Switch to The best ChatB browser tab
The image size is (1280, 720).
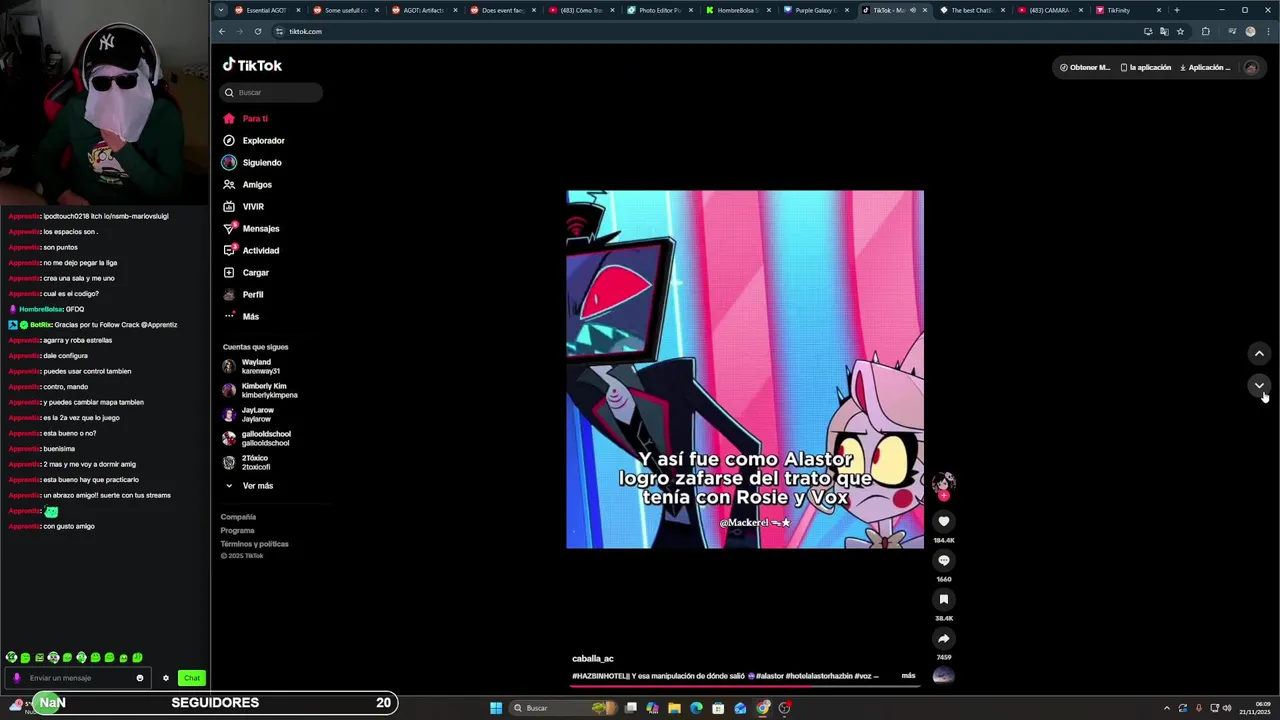(x=971, y=10)
